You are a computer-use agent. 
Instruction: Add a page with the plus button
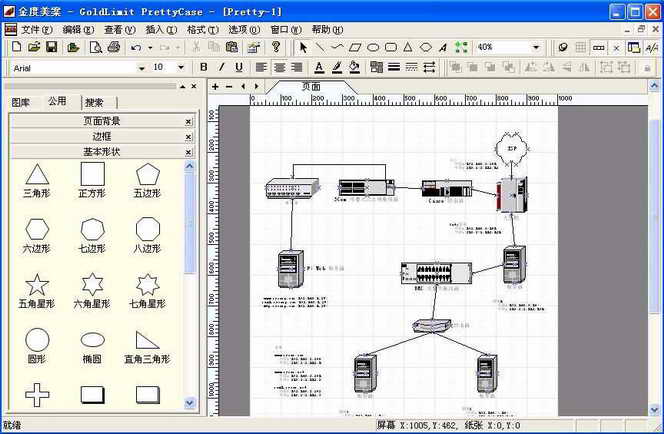pyautogui.click(x=215, y=86)
